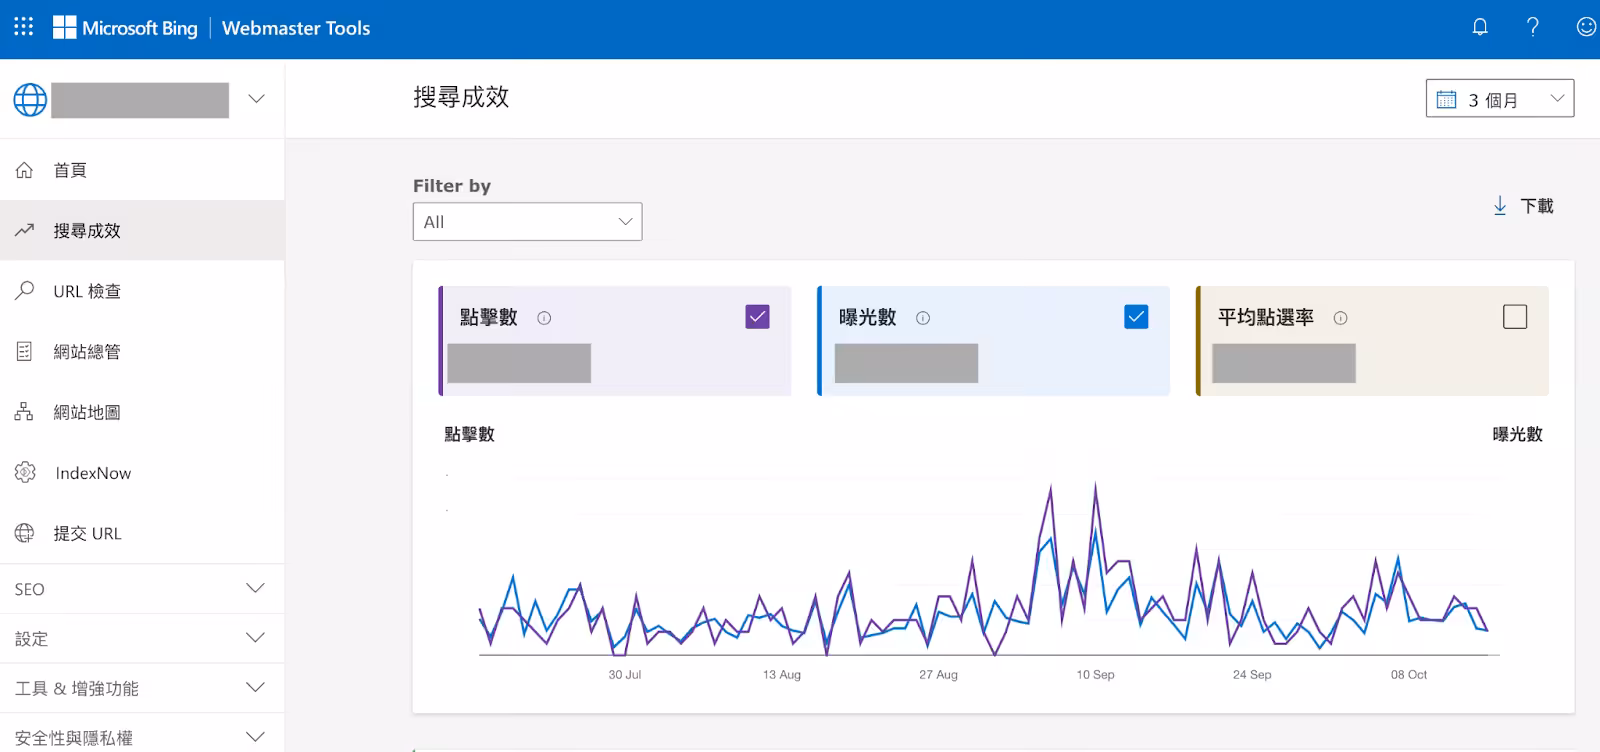Check the 平均點選率 checkbox
The image size is (1600, 752).
click(x=1515, y=317)
